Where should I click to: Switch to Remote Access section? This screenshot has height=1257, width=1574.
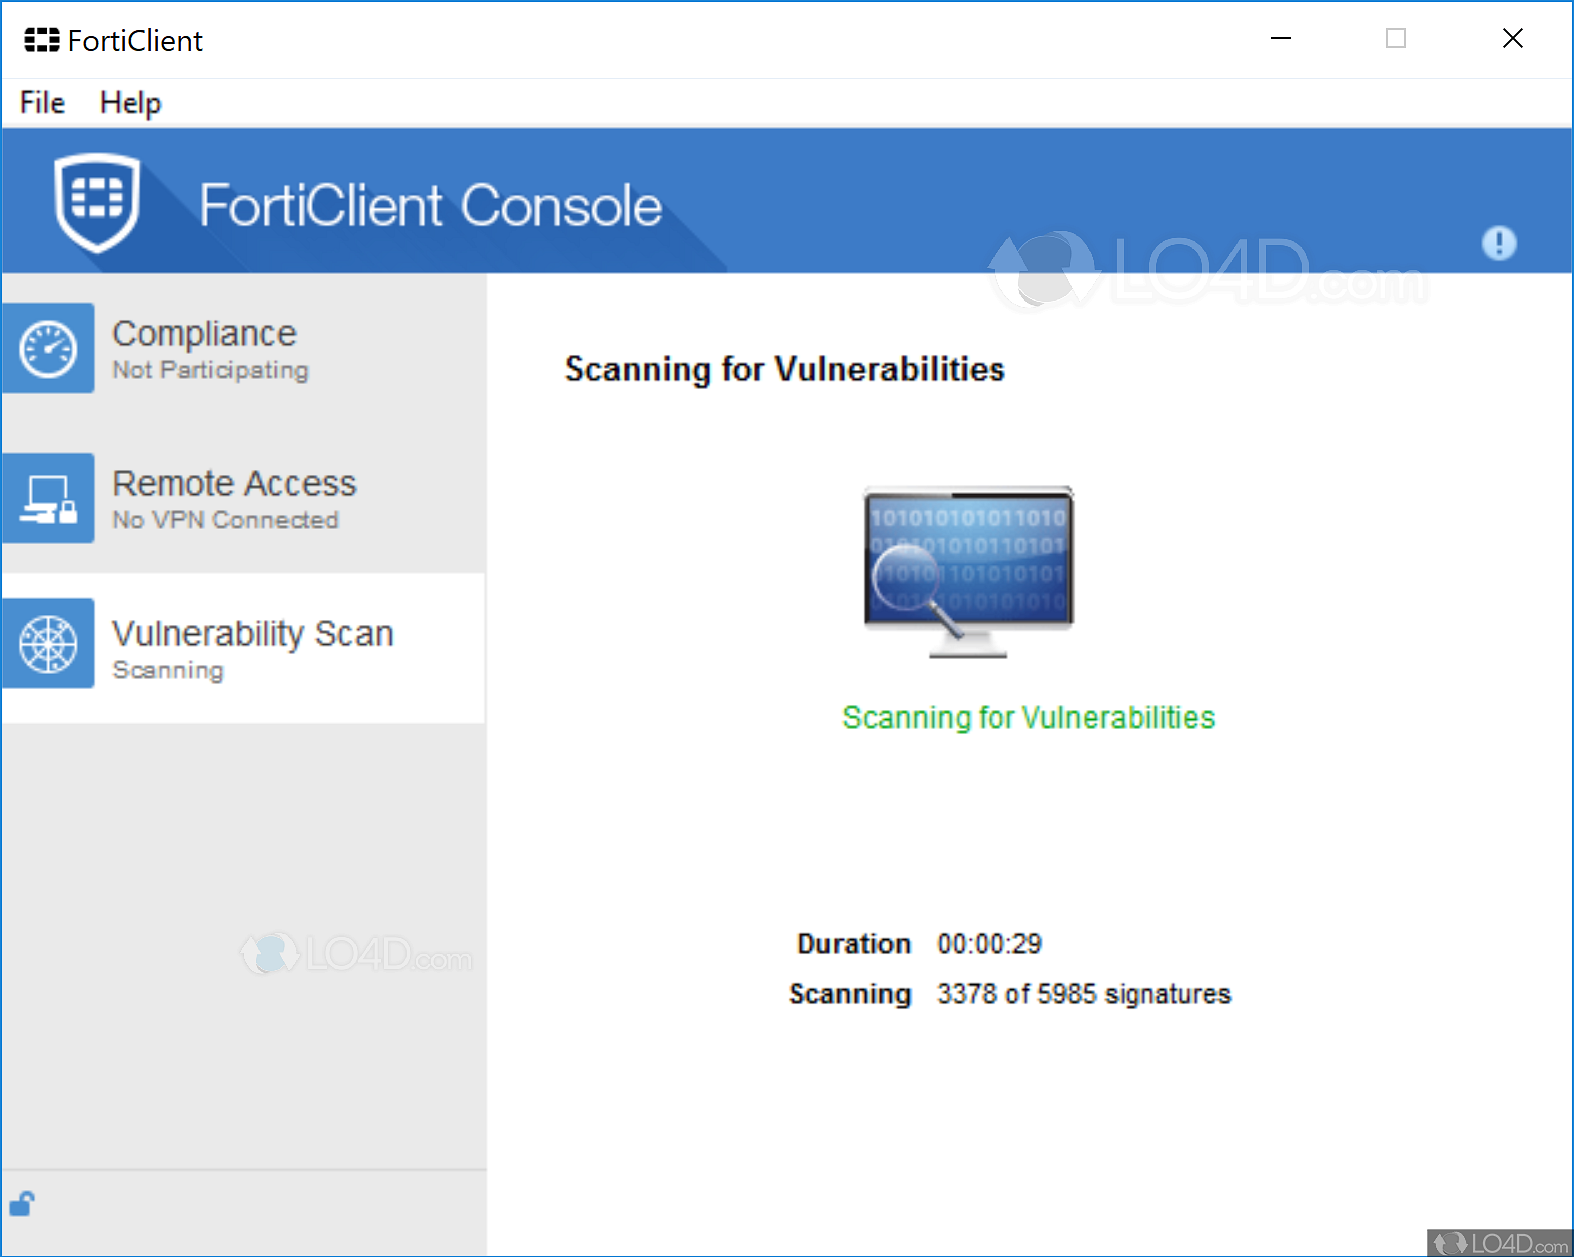pos(234,484)
